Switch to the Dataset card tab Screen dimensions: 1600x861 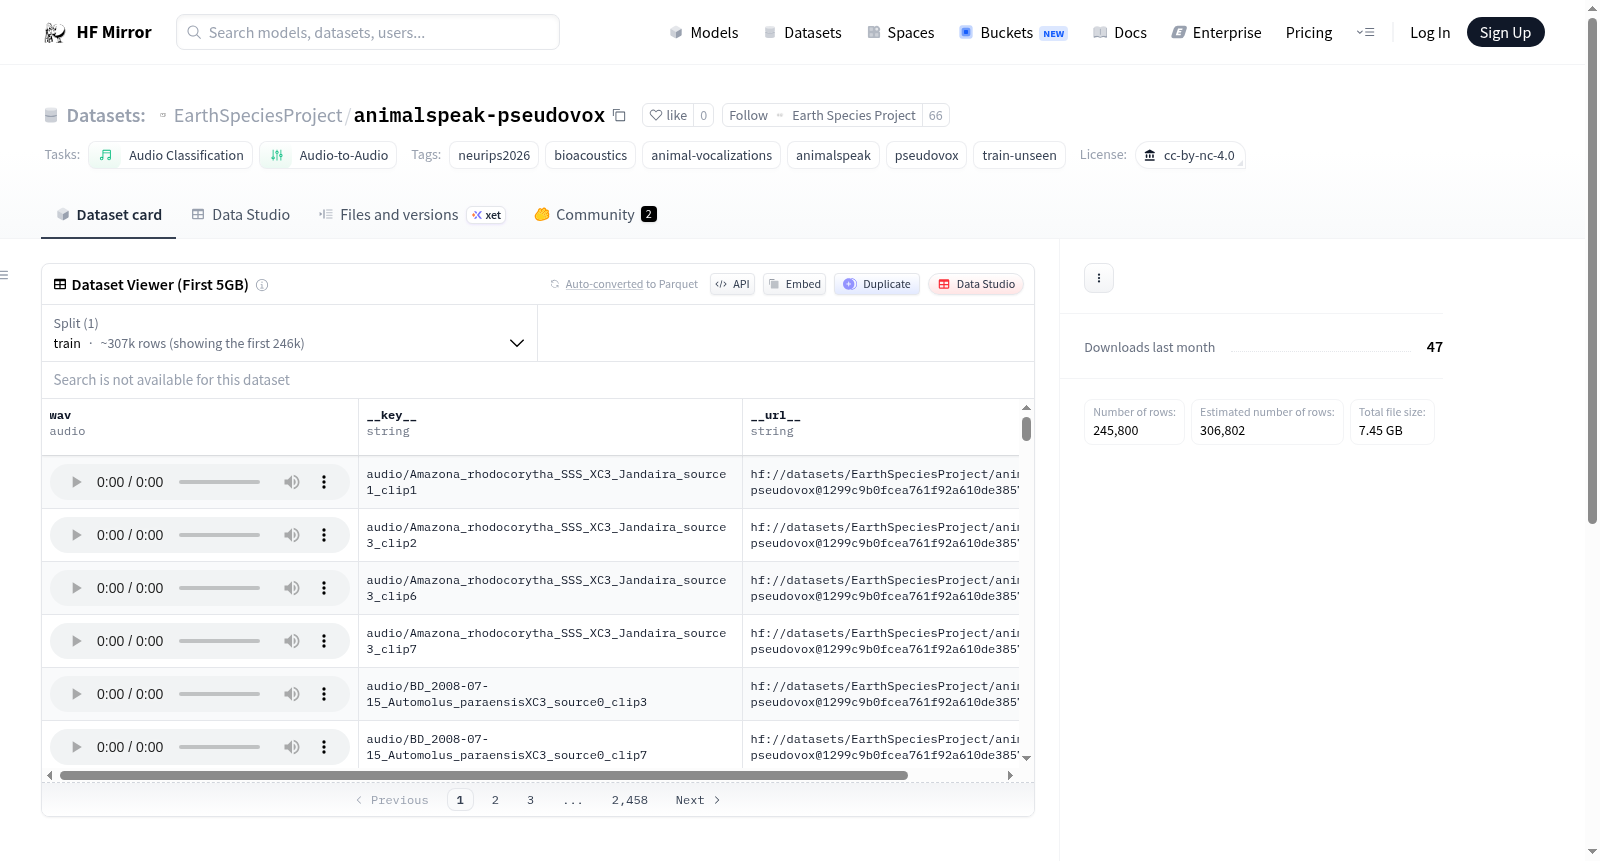click(109, 215)
